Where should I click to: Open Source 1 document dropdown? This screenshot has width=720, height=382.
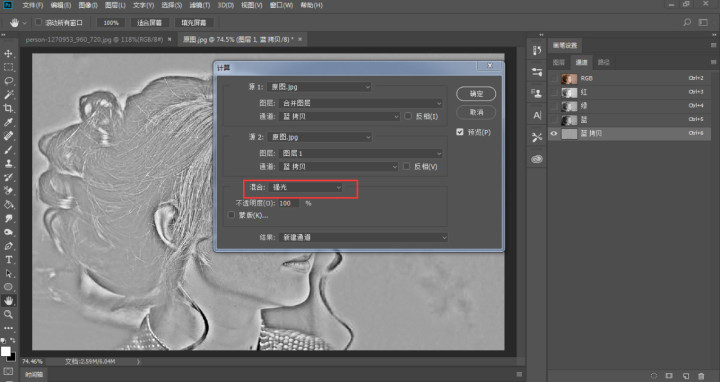tap(319, 87)
